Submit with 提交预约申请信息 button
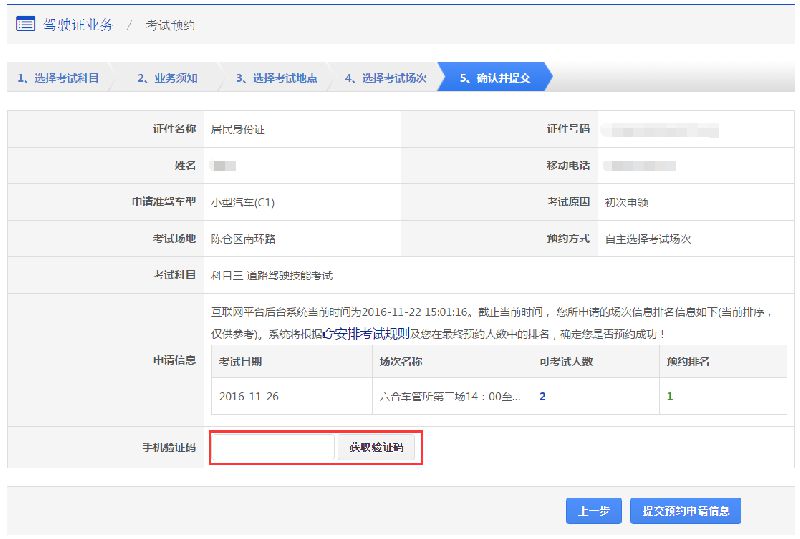This screenshot has height=539, width=800. pos(685,511)
